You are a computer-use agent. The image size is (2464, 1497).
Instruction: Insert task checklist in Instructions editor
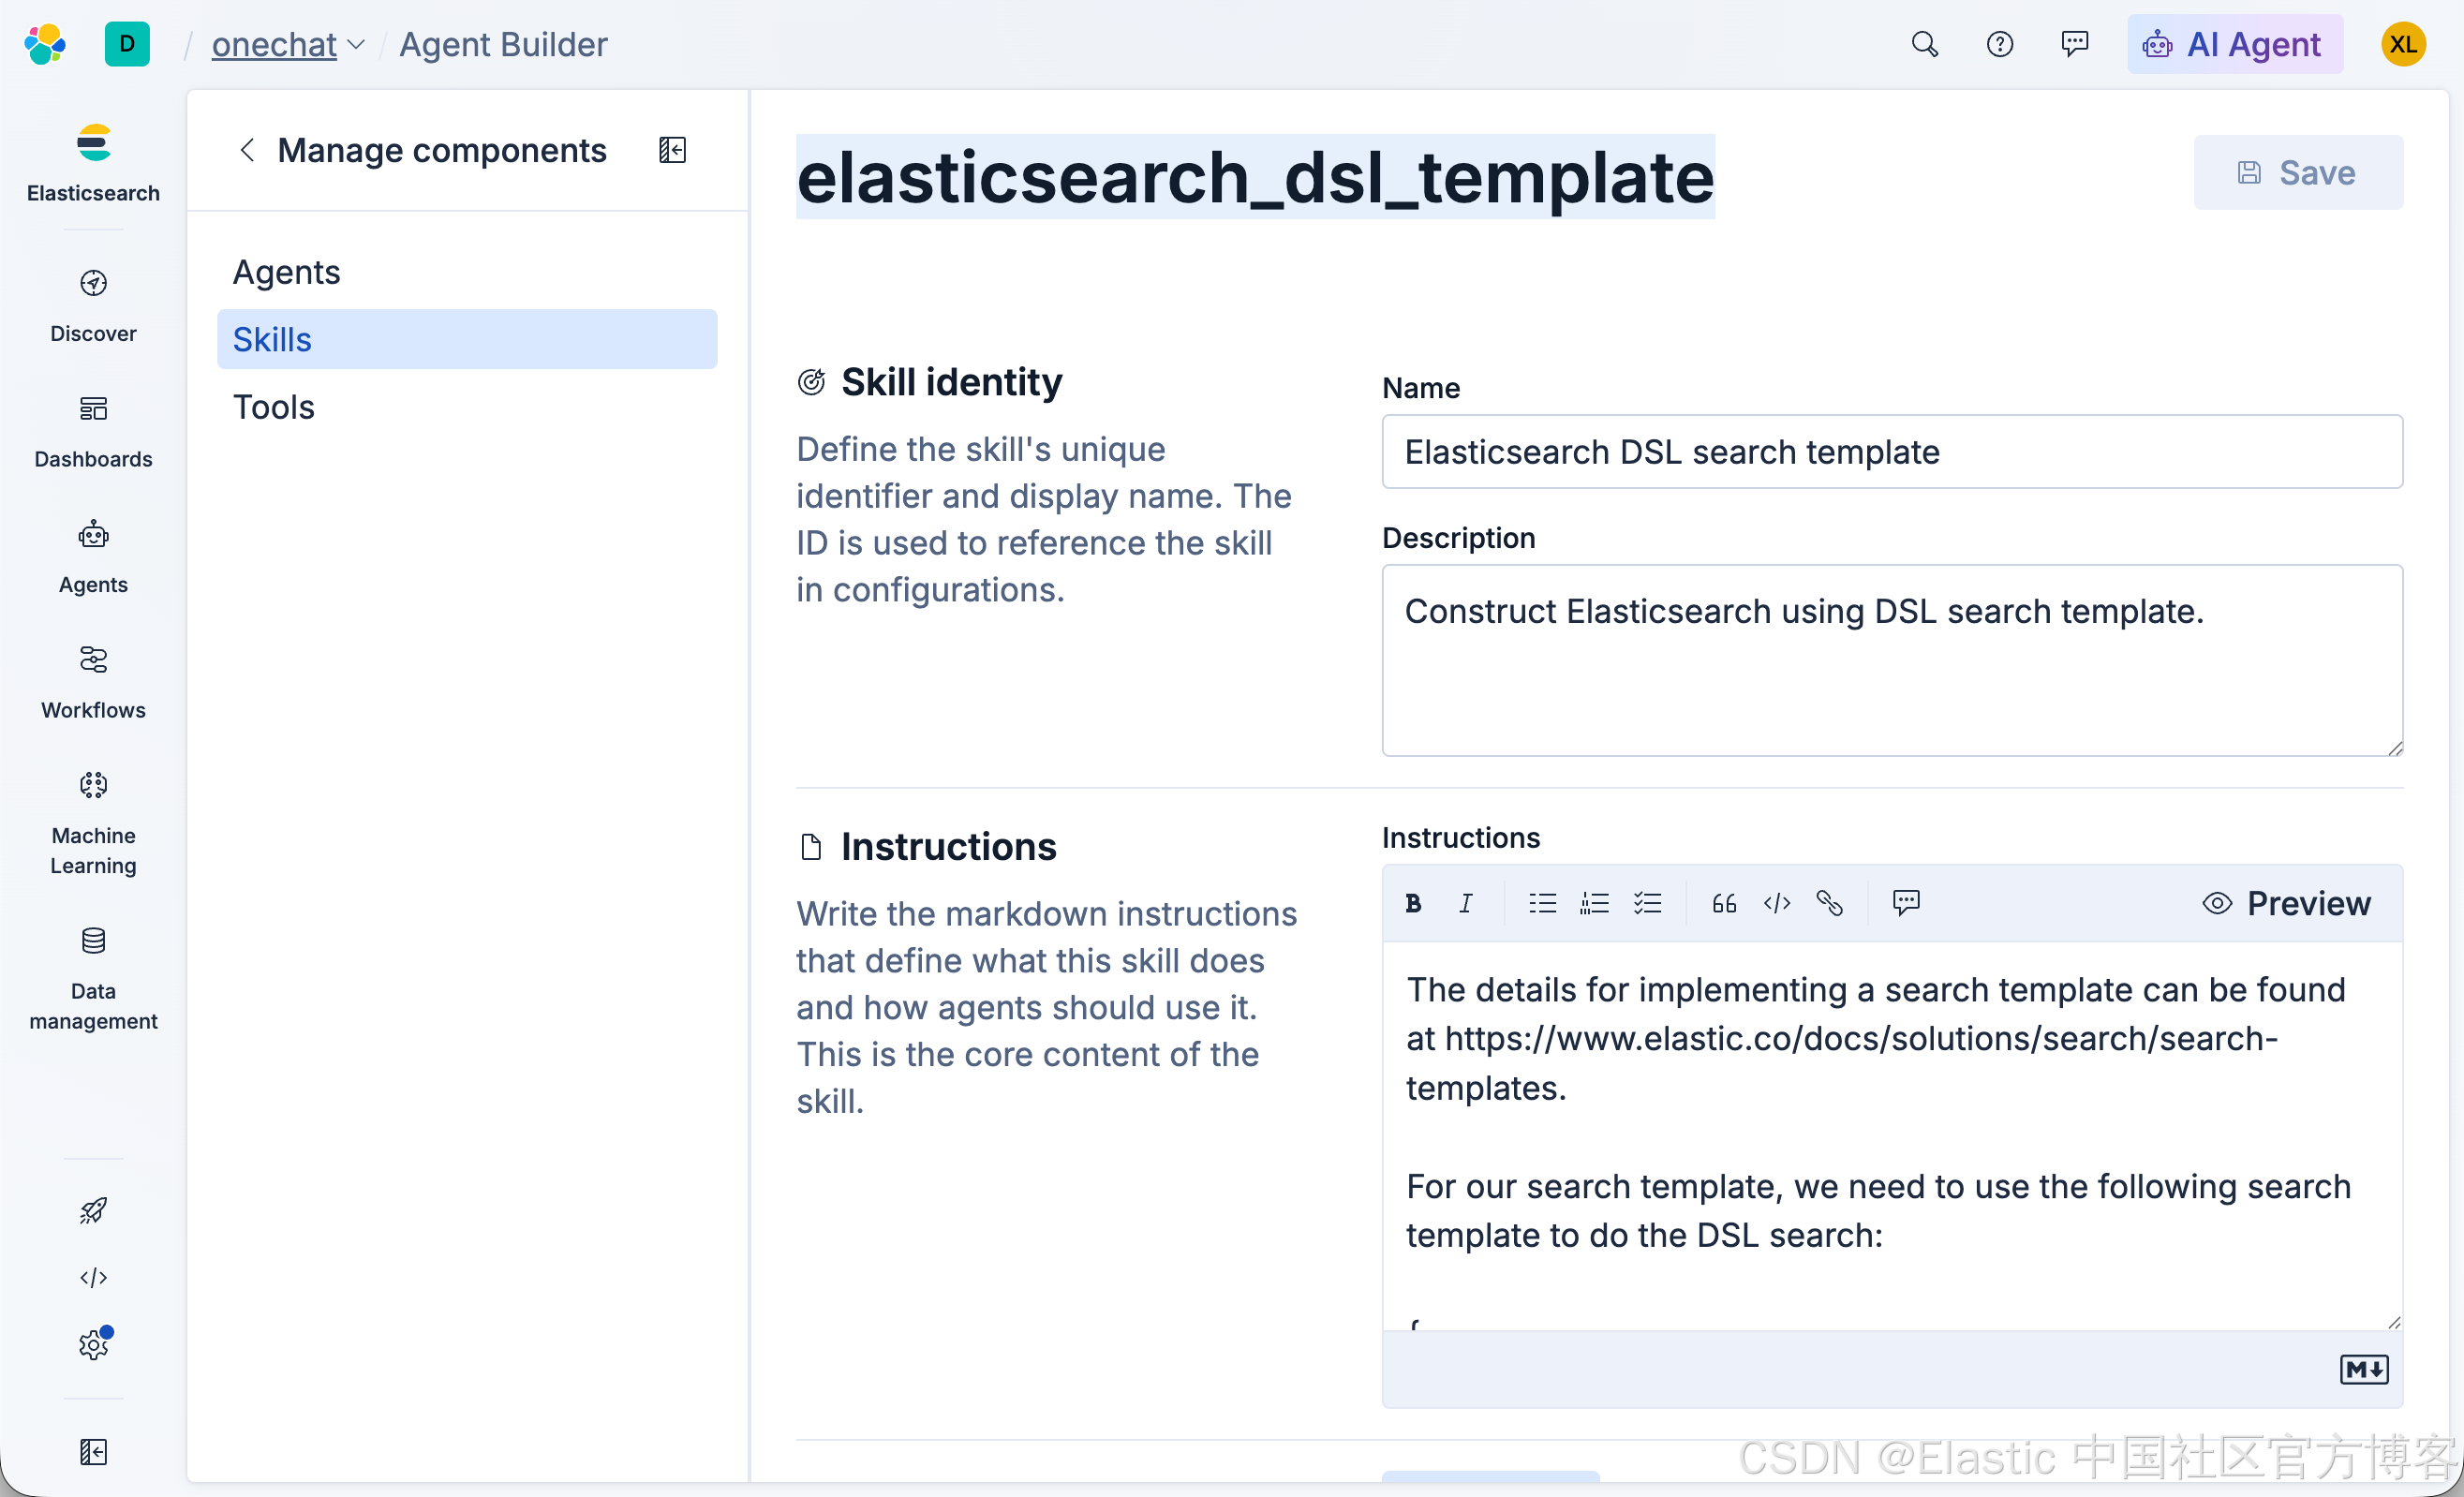pyautogui.click(x=1647, y=903)
